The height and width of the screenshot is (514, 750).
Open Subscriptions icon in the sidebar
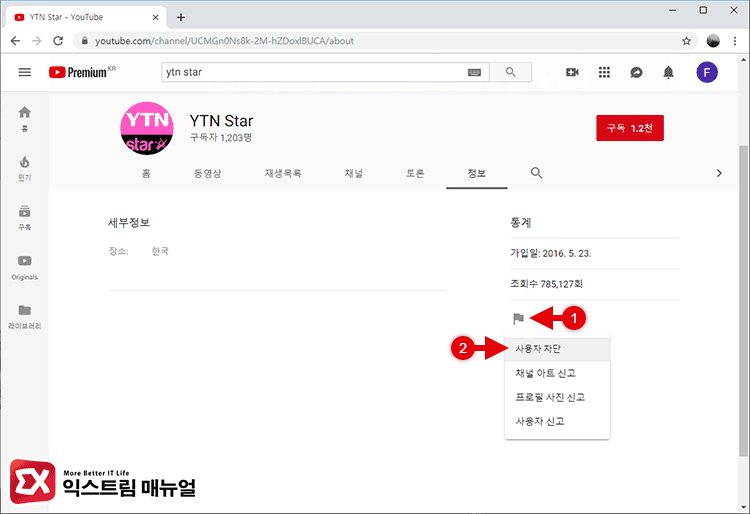click(24, 218)
